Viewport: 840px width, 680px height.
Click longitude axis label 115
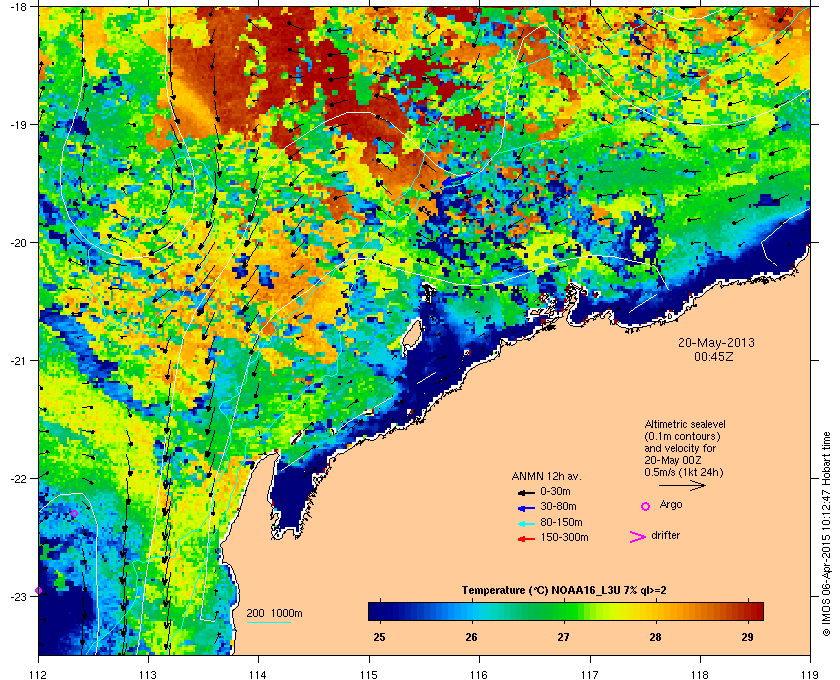tap(369, 675)
